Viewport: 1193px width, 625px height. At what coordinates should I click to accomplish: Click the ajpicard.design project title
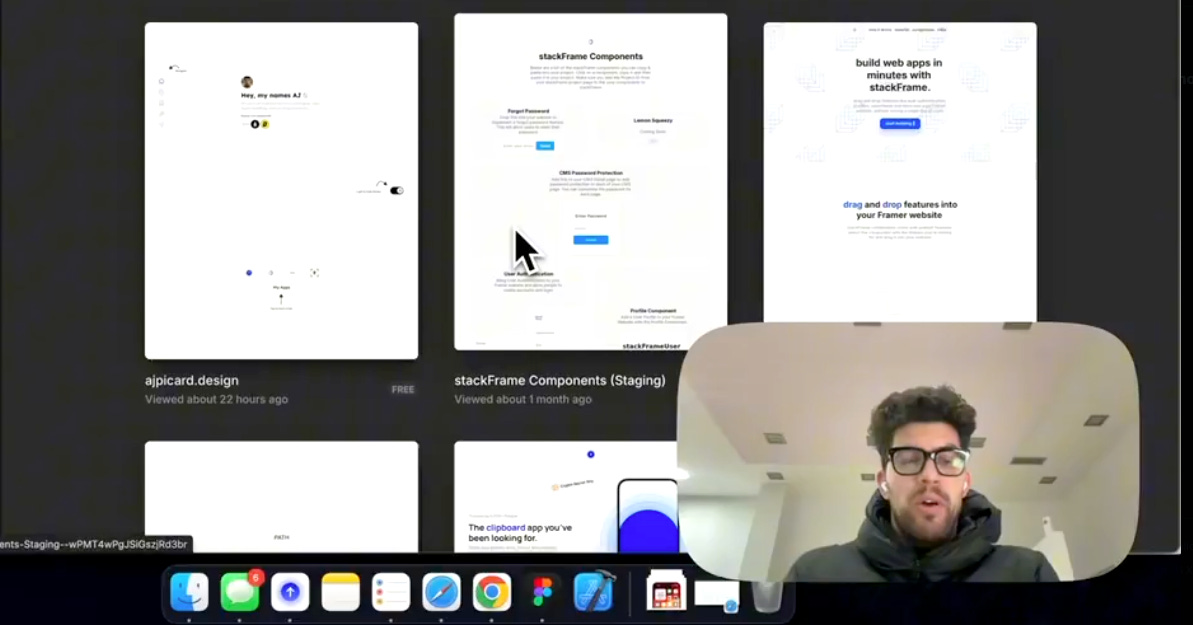pos(192,381)
